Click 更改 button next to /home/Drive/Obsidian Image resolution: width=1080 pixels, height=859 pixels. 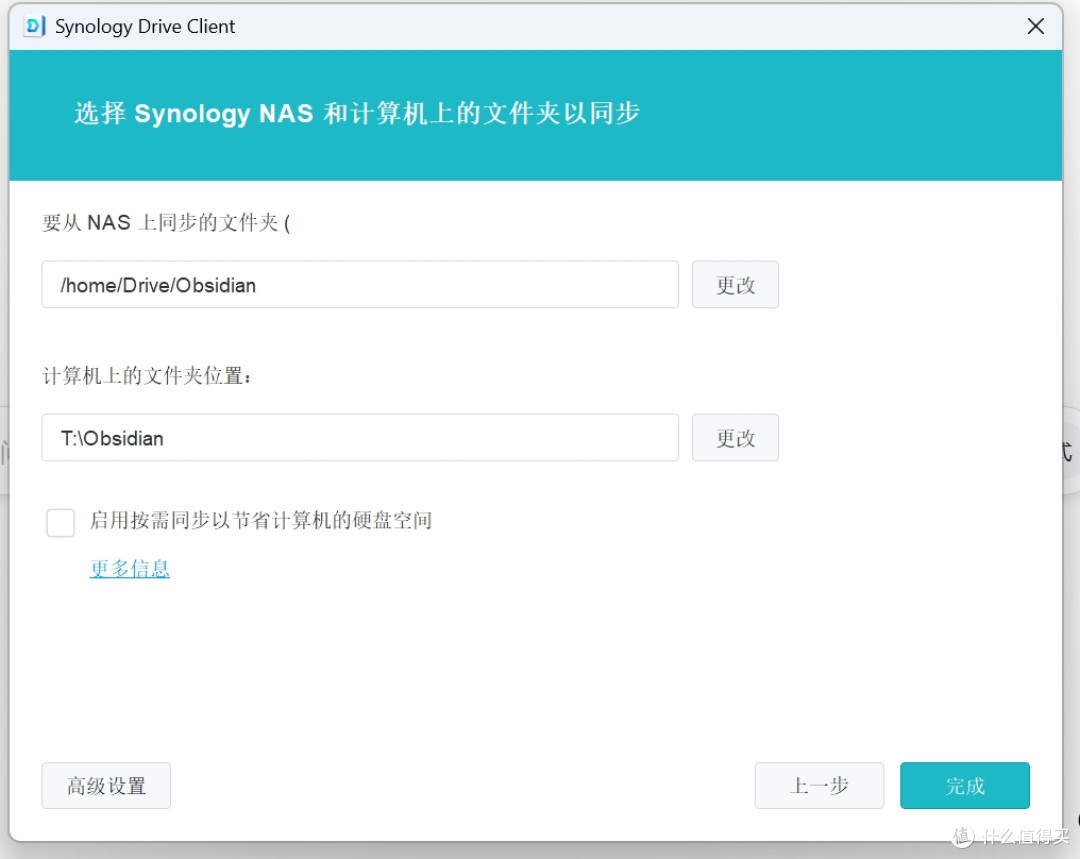(735, 284)
